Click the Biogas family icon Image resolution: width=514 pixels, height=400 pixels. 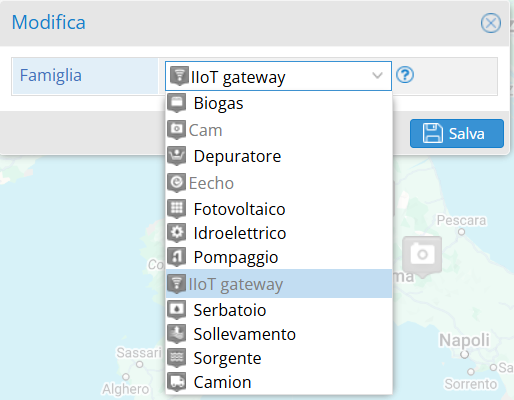pyautogui.click(x=177, y=103)
